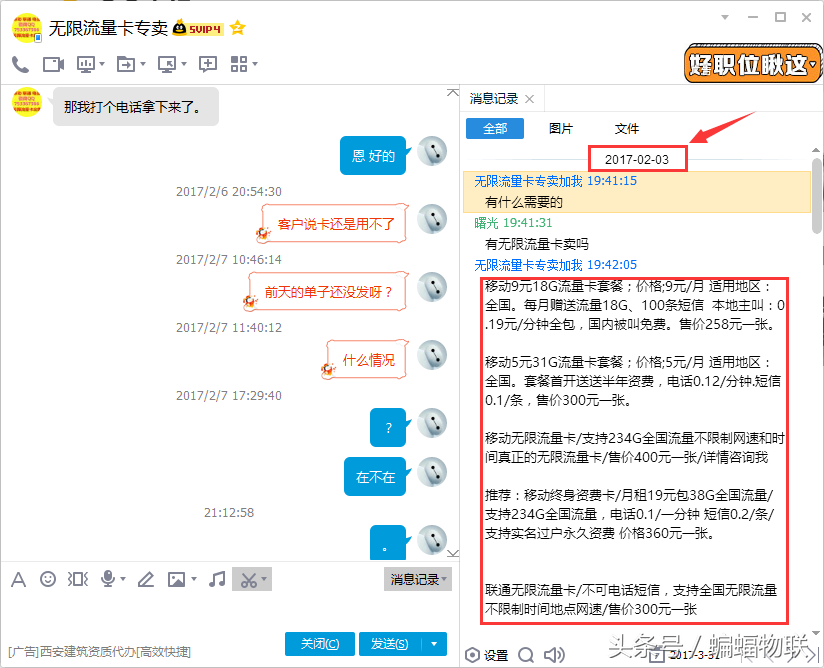Image resolution: width=824 pixels, height=668 pixels.
Task: Expand the send image dropdown
Action: click(x=194, y=578)
